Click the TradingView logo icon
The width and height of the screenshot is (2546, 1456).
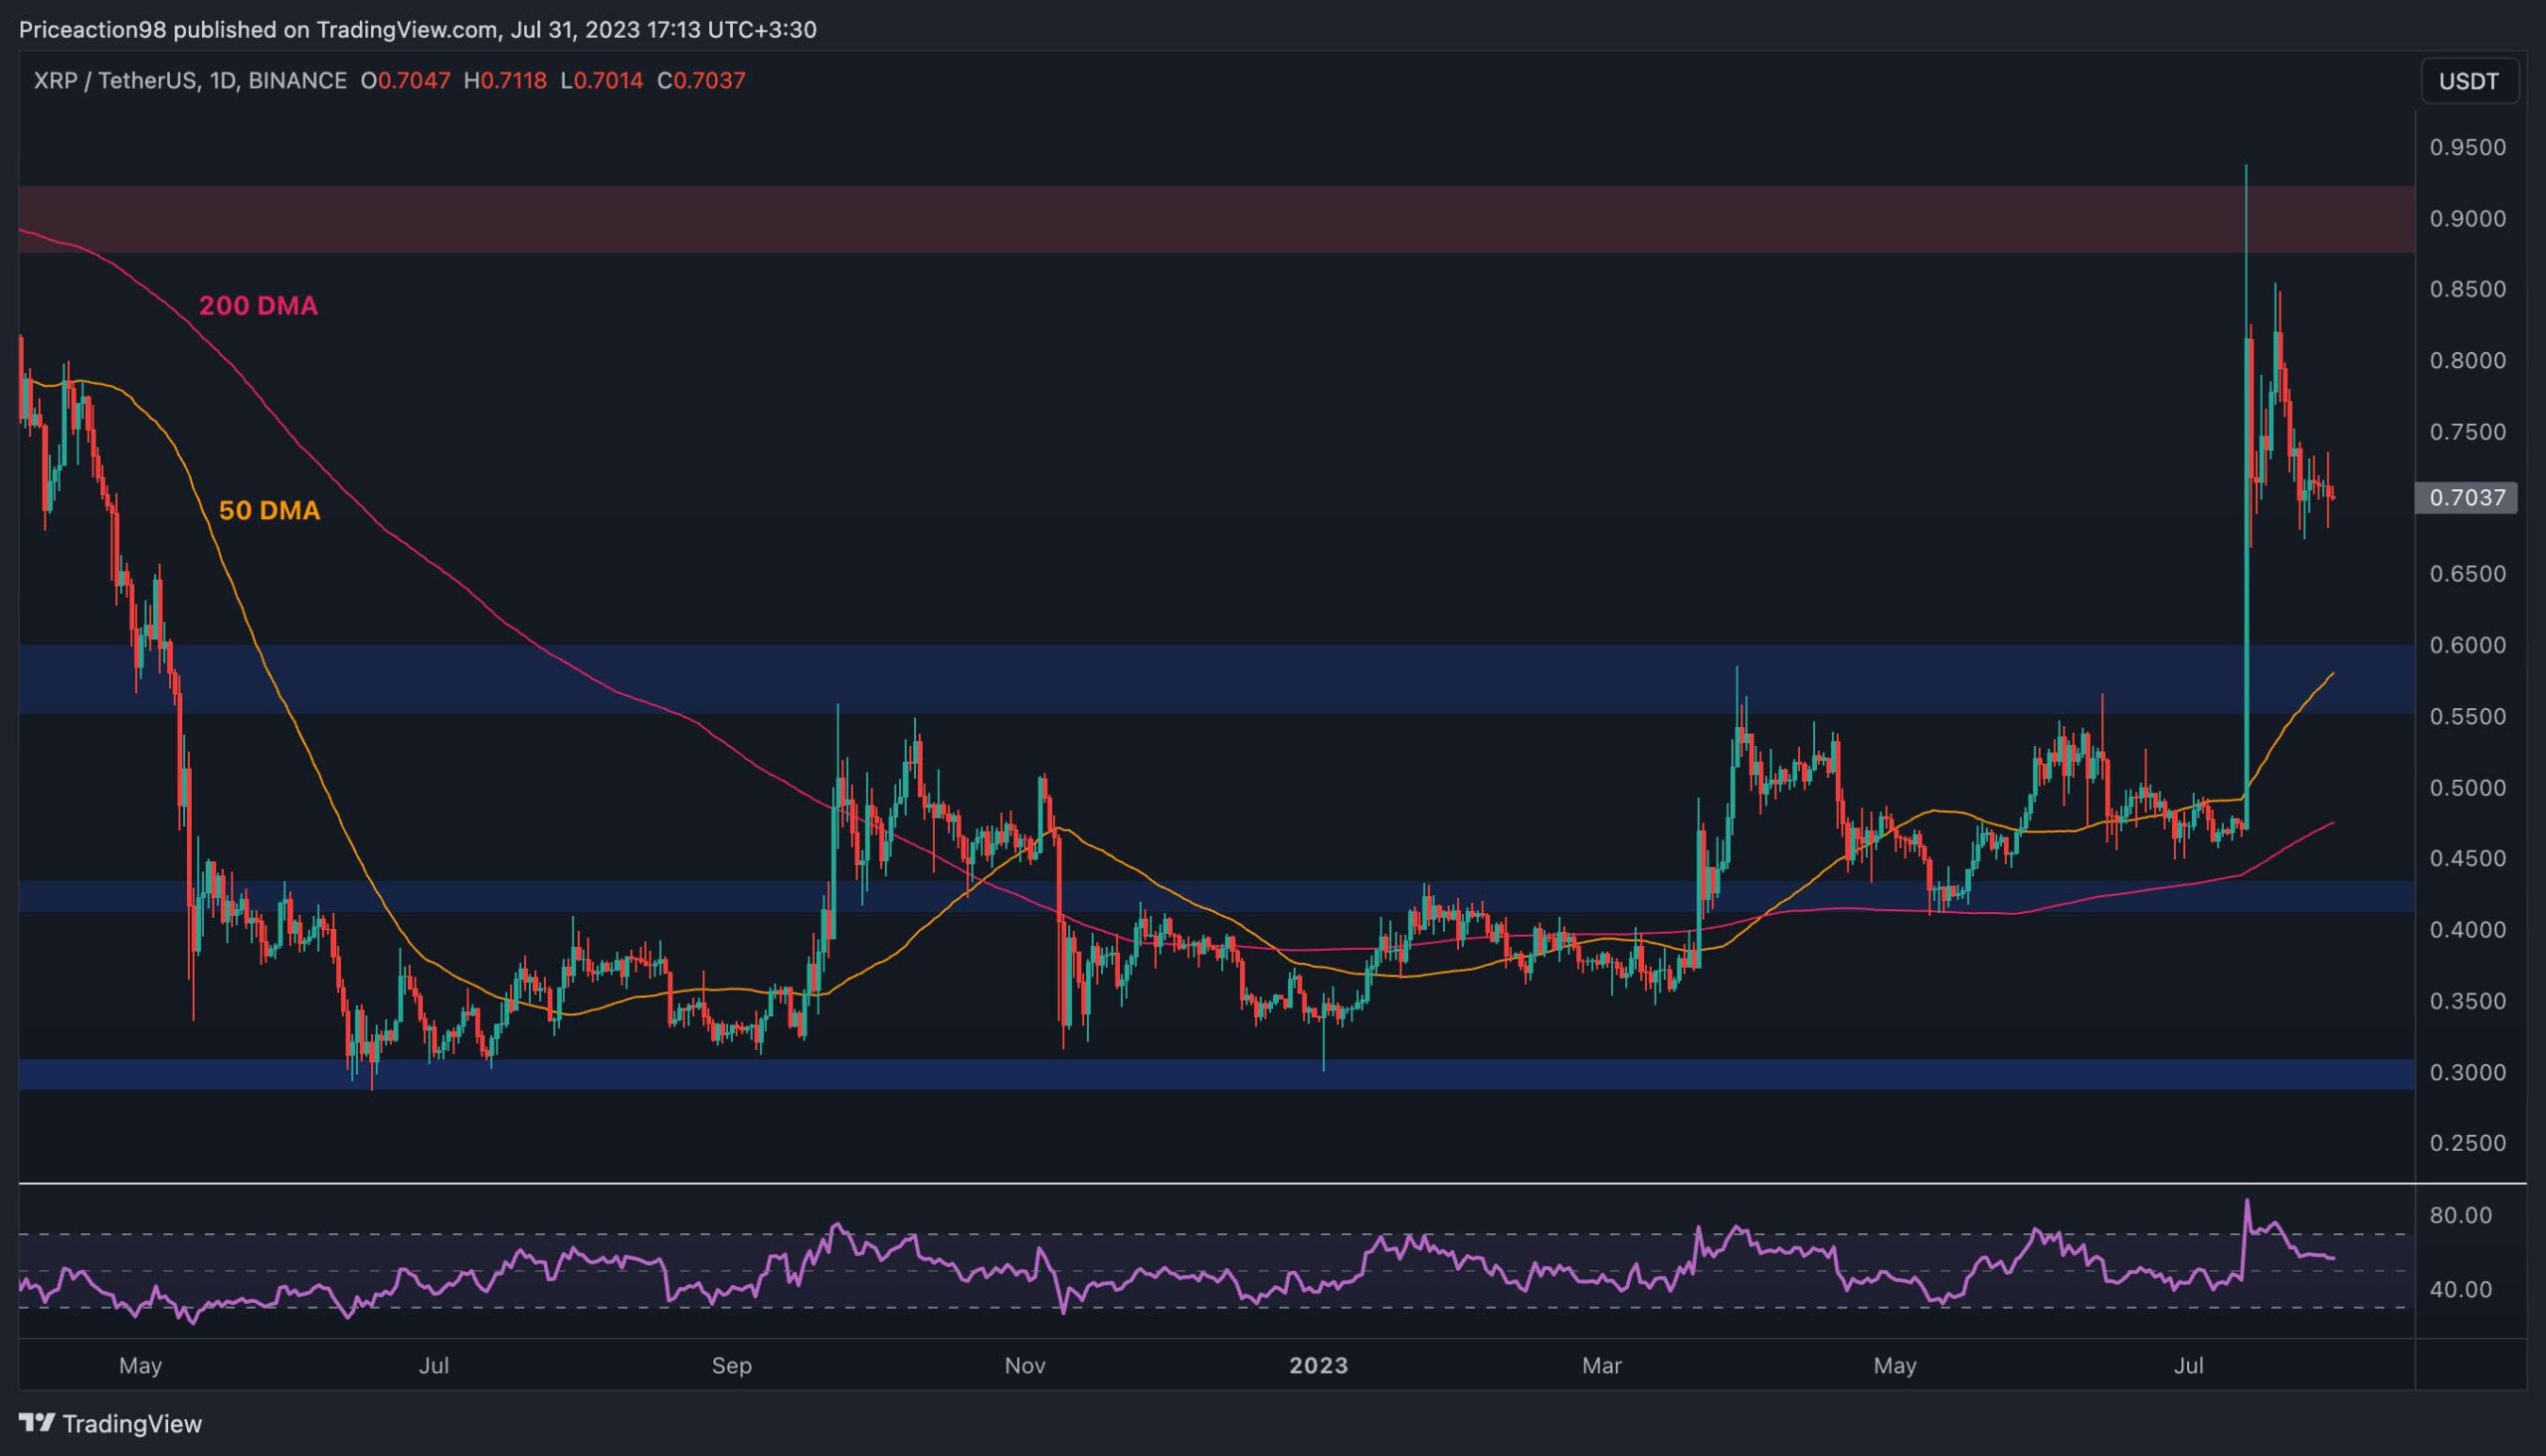click(37, 1423)
